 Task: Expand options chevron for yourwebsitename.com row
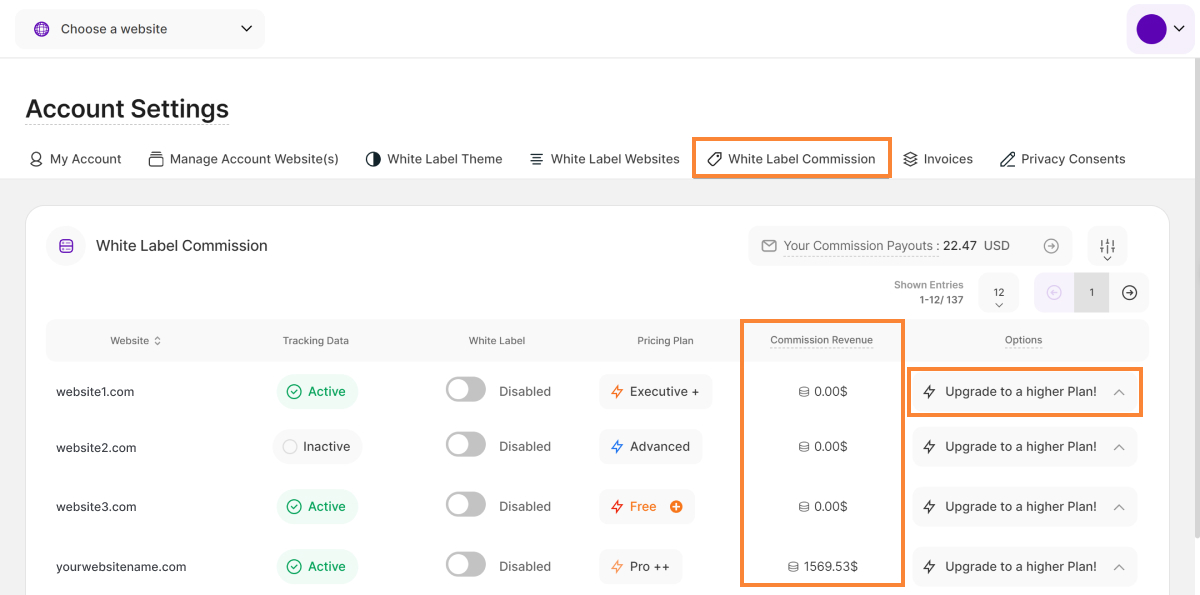coord(1119,567)
